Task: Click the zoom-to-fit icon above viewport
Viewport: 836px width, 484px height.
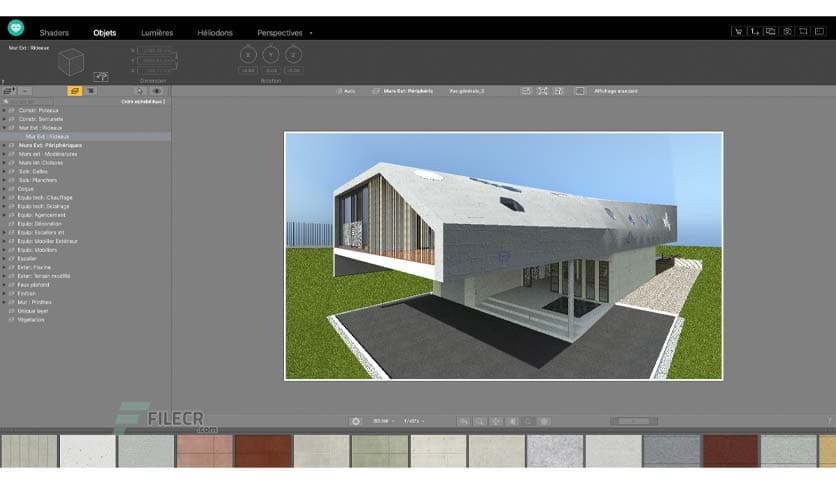Action: pos(542,91)
